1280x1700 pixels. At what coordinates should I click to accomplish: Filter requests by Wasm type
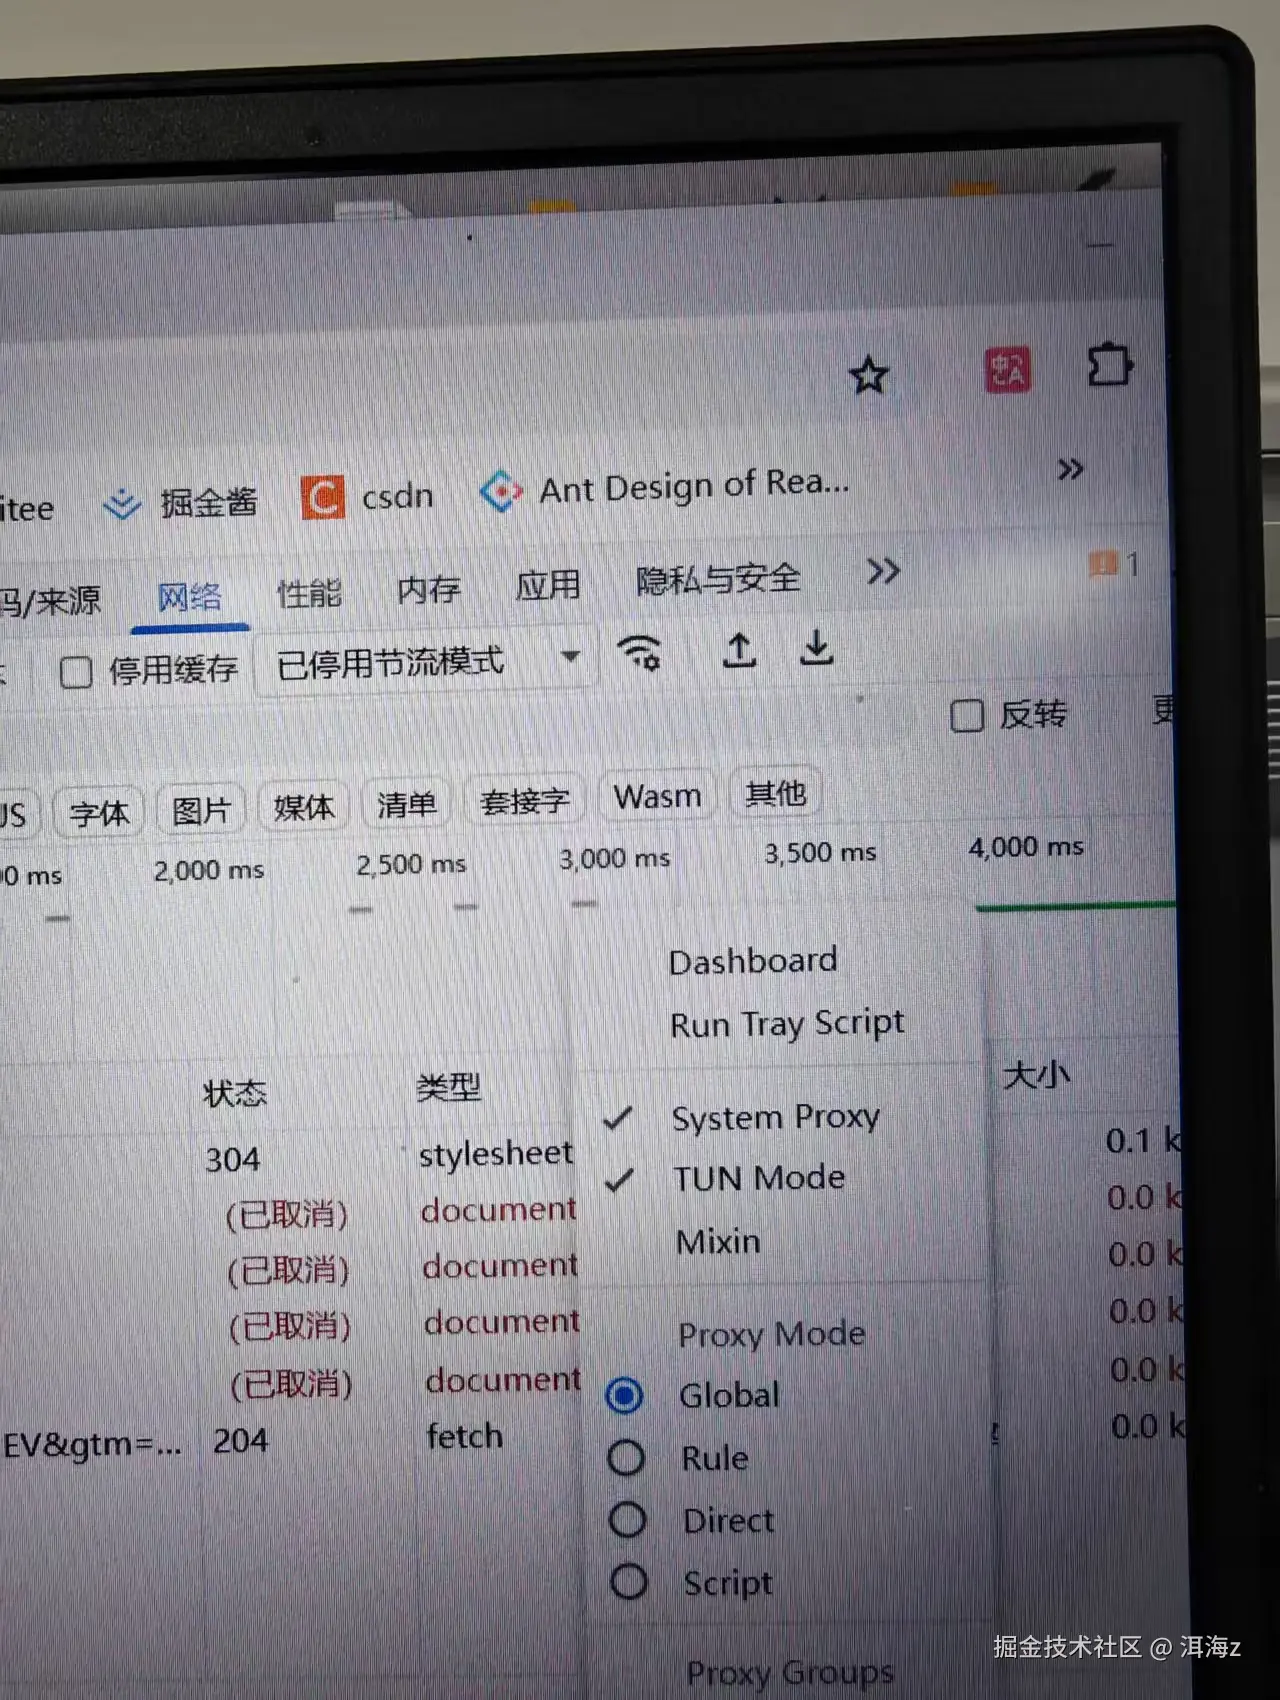coord(657,796)
